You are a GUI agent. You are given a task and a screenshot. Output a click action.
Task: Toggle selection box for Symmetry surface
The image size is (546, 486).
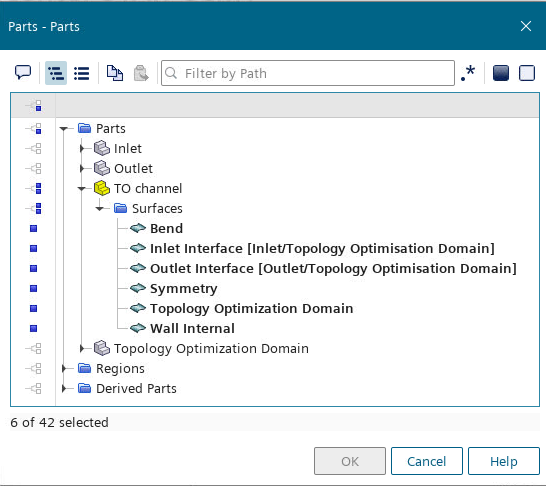(x=33, y=289)
